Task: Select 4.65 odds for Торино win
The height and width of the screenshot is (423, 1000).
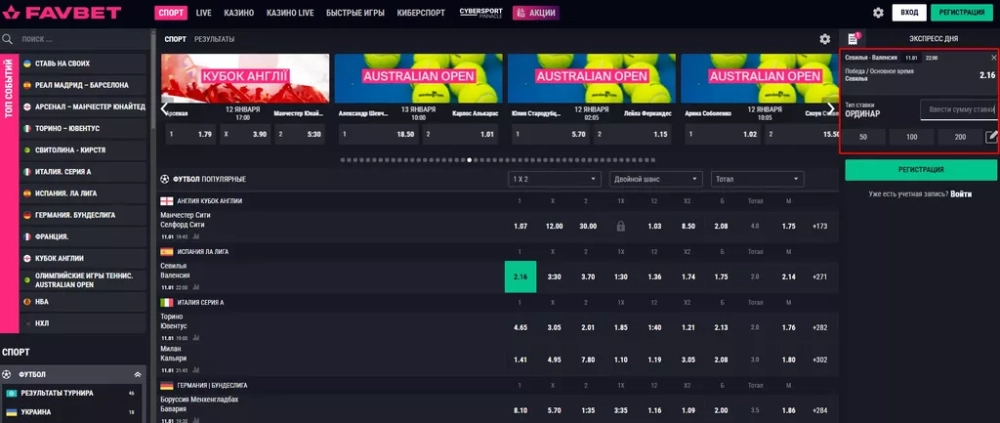Action: [520, 327]
